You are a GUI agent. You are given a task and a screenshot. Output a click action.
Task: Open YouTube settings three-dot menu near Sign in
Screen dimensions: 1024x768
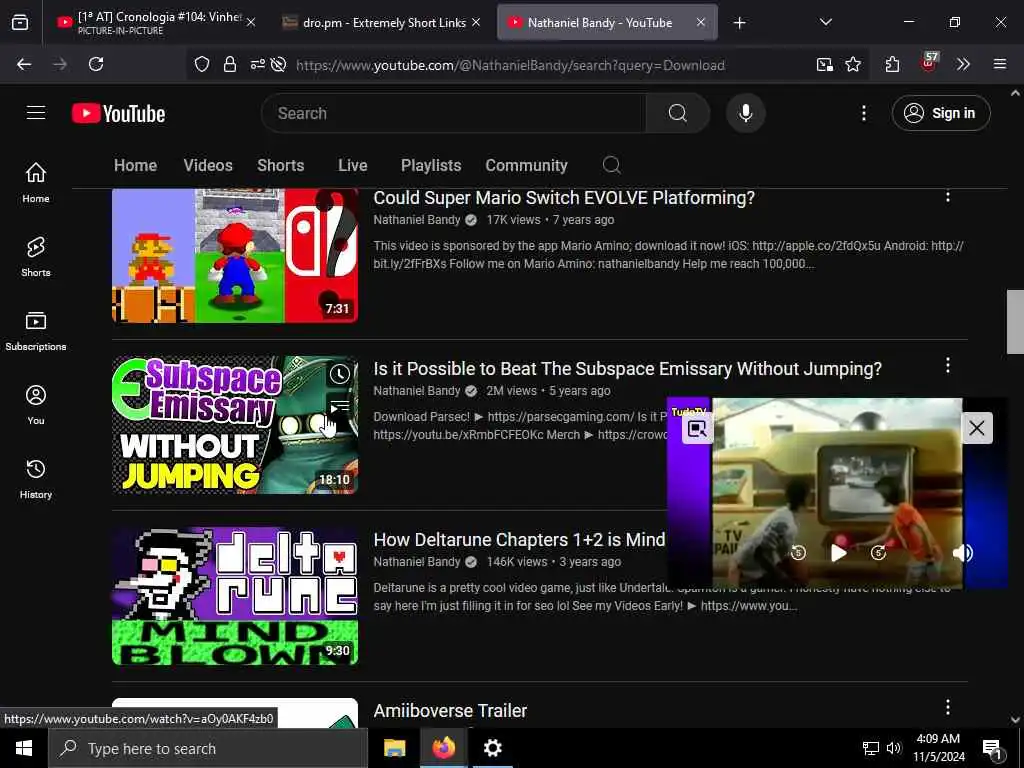click(863, 113)
